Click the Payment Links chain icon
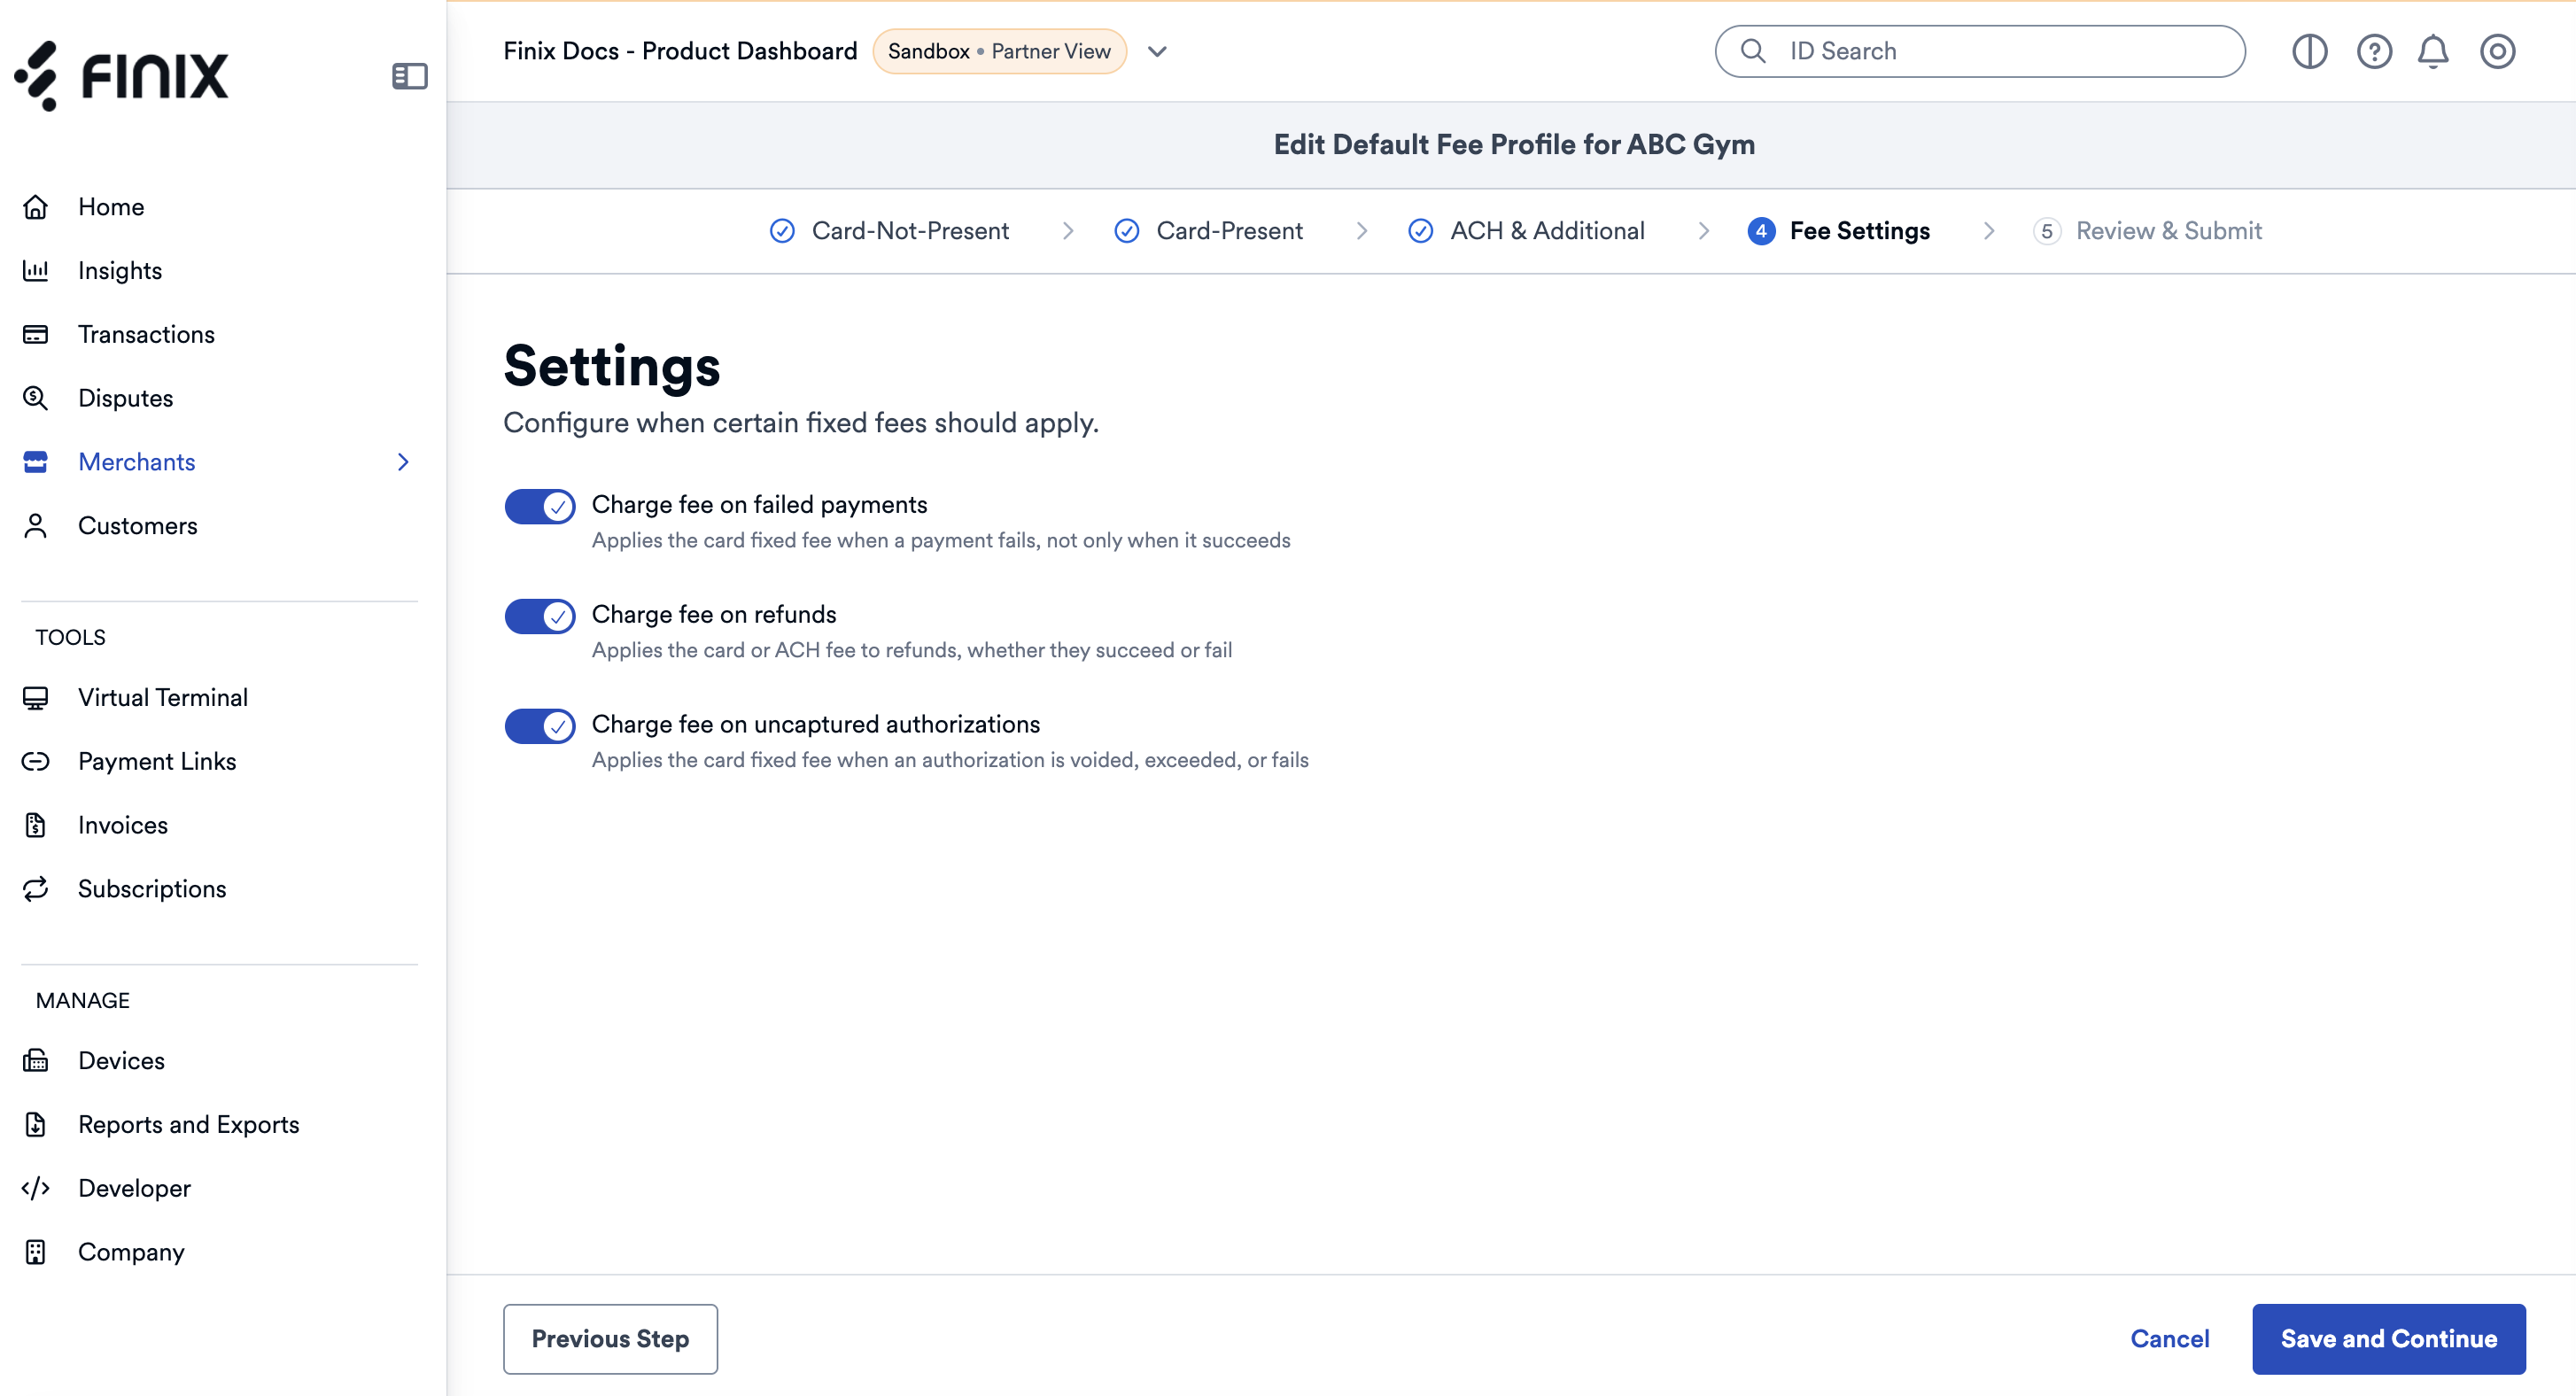This screenshot has height=1396, width=2576. (36, 762)
